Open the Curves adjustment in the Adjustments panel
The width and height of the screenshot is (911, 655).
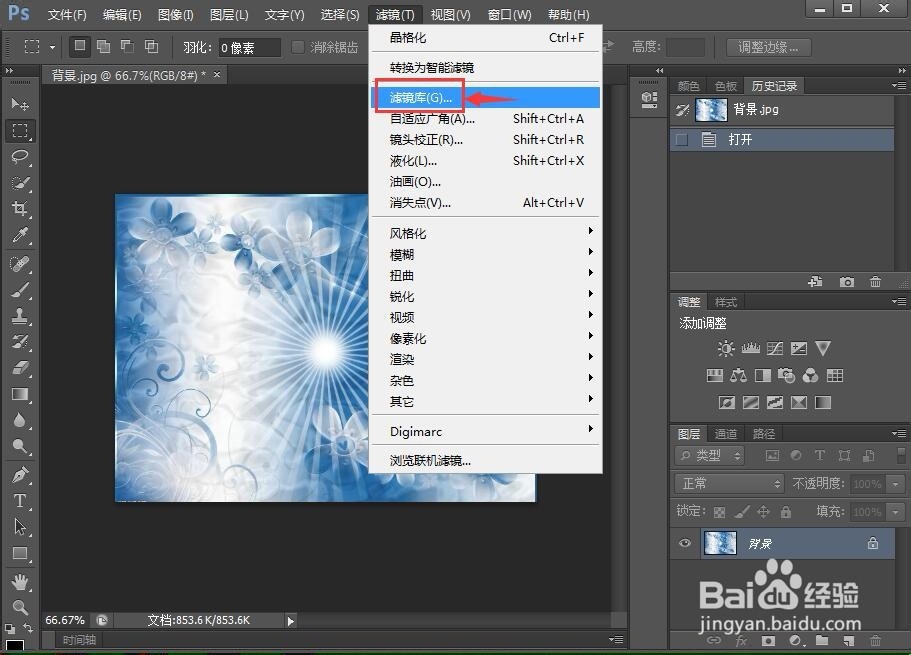pyautogui.click(x=775, y=348)
